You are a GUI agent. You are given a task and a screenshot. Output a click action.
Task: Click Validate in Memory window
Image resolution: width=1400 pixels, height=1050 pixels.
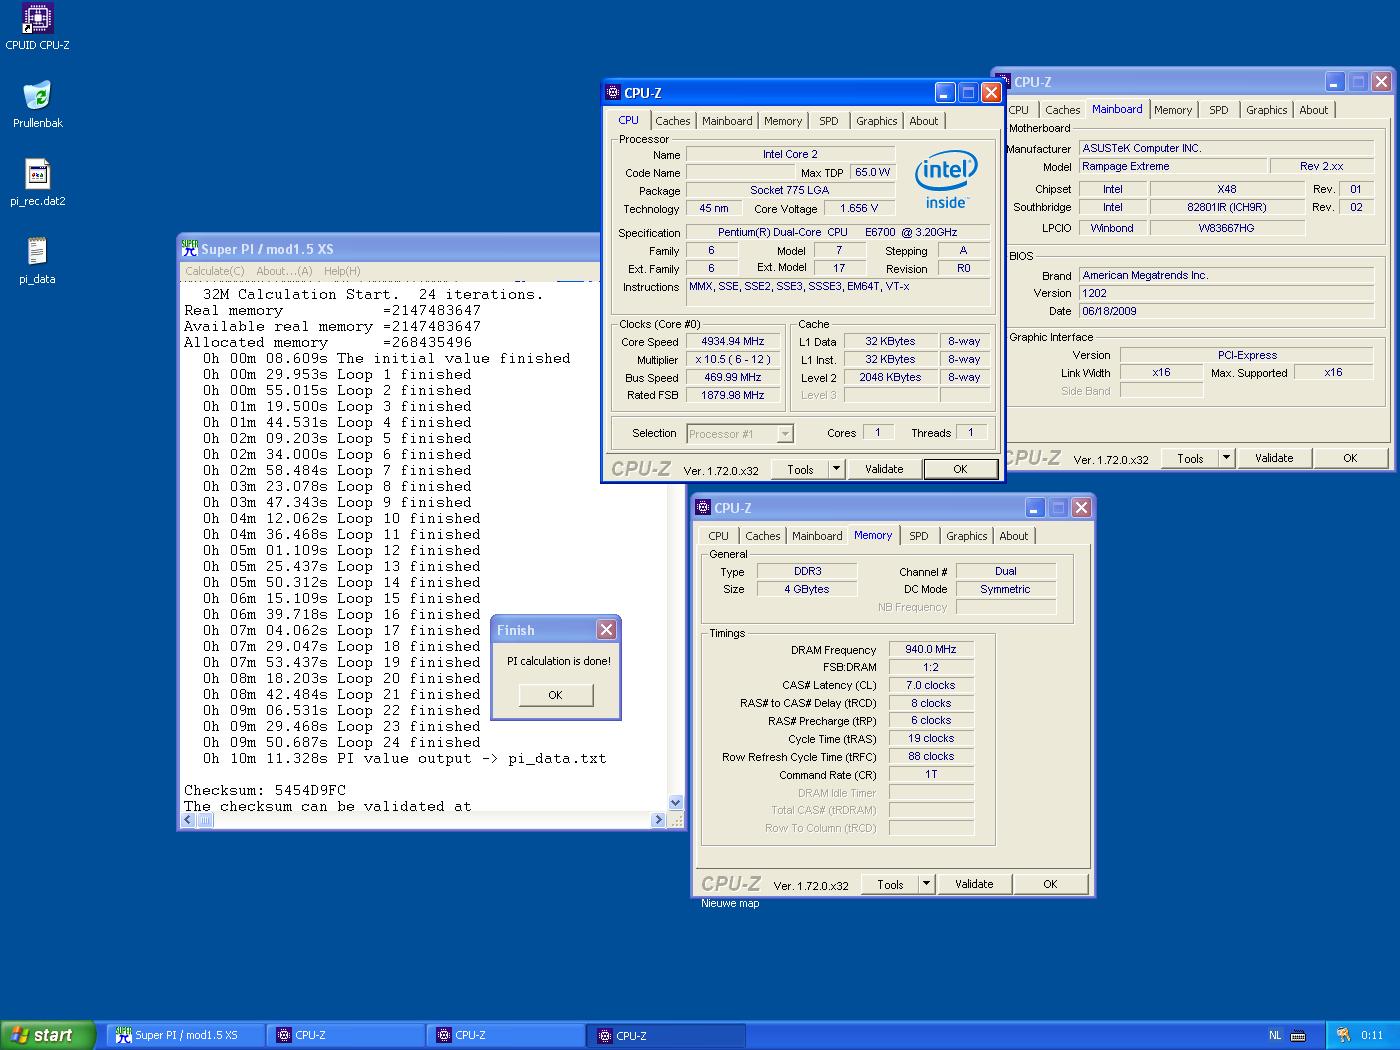tap(974, 884)
